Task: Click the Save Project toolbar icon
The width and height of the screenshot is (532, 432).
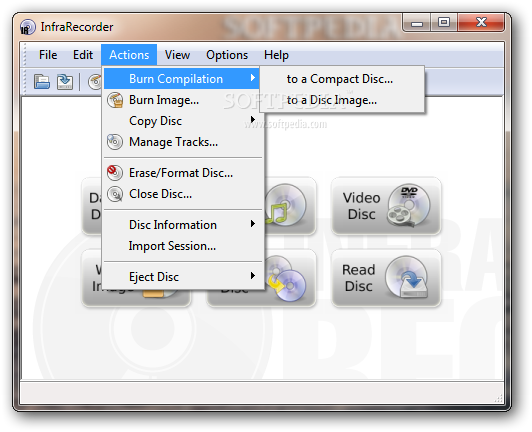Action: (x=65, y=82)
